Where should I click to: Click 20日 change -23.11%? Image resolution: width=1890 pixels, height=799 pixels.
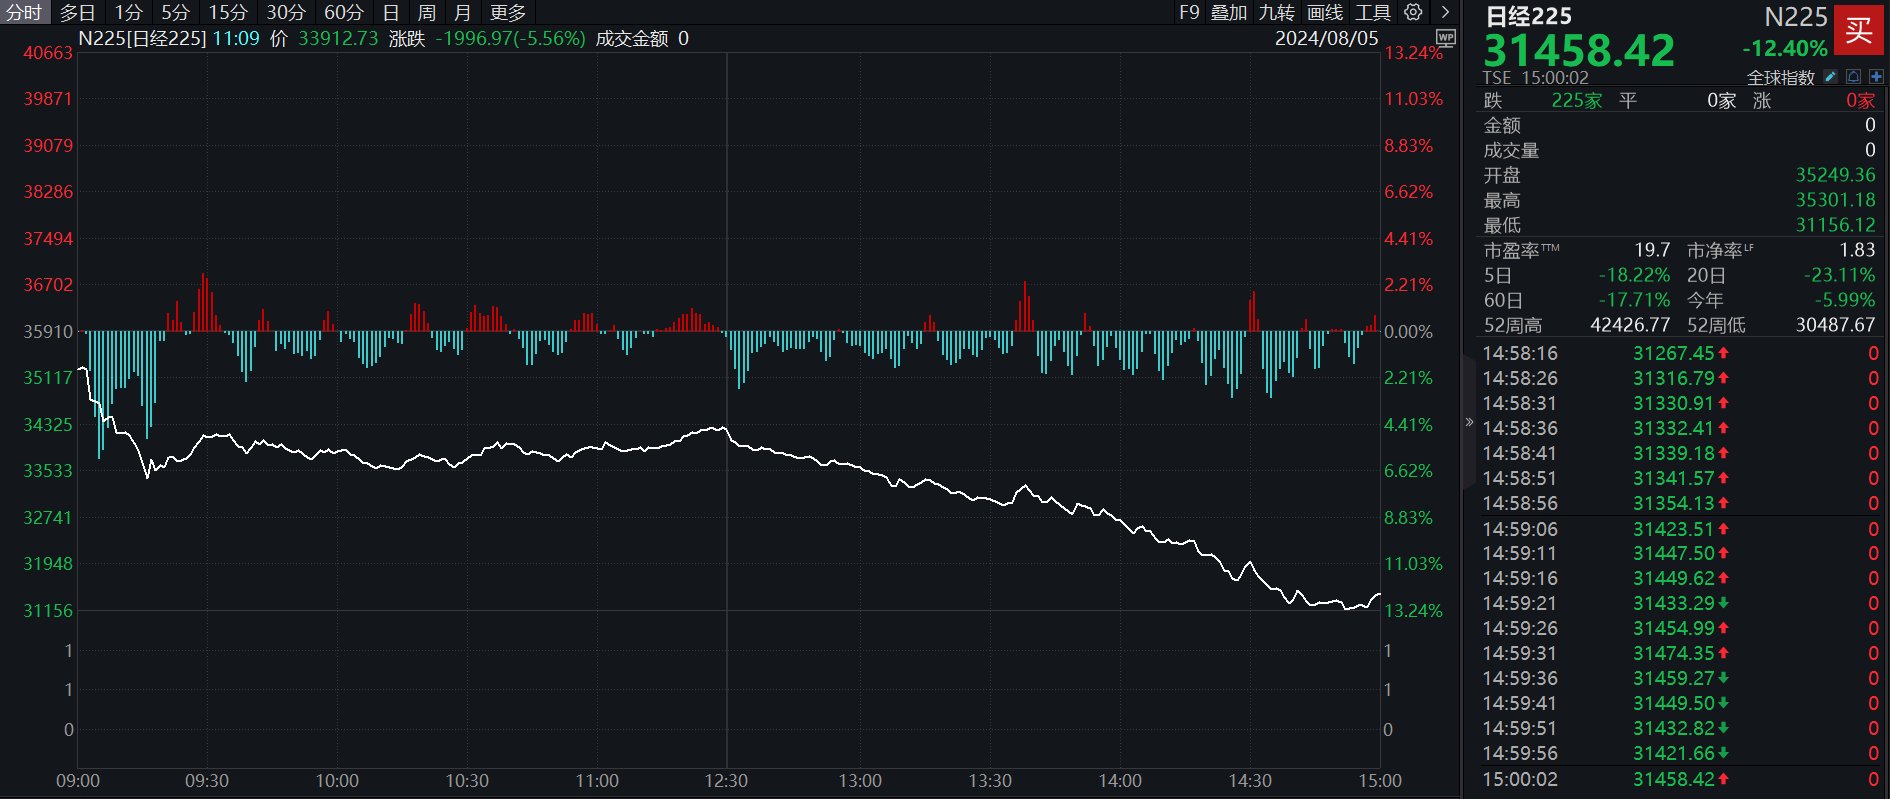pyautogui.click(x=1840, y=275)
